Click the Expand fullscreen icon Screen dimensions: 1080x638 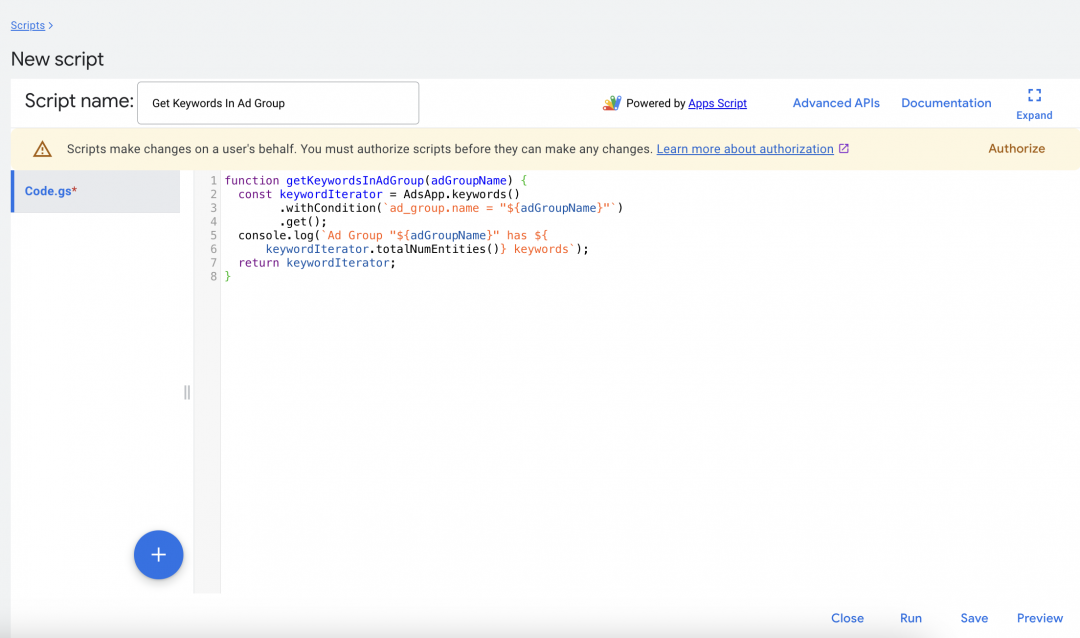pos(1034,95)
